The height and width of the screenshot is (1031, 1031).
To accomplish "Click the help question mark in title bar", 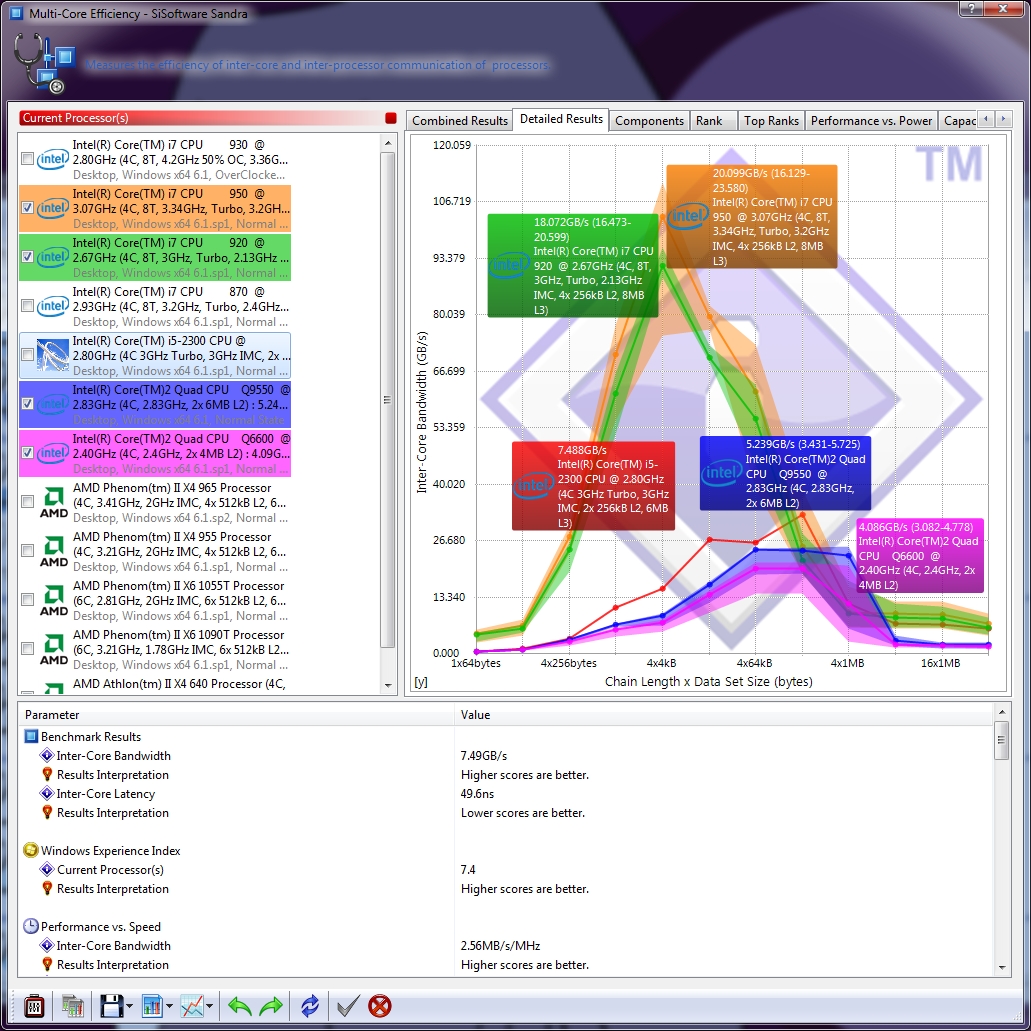I will click(971, 8).
